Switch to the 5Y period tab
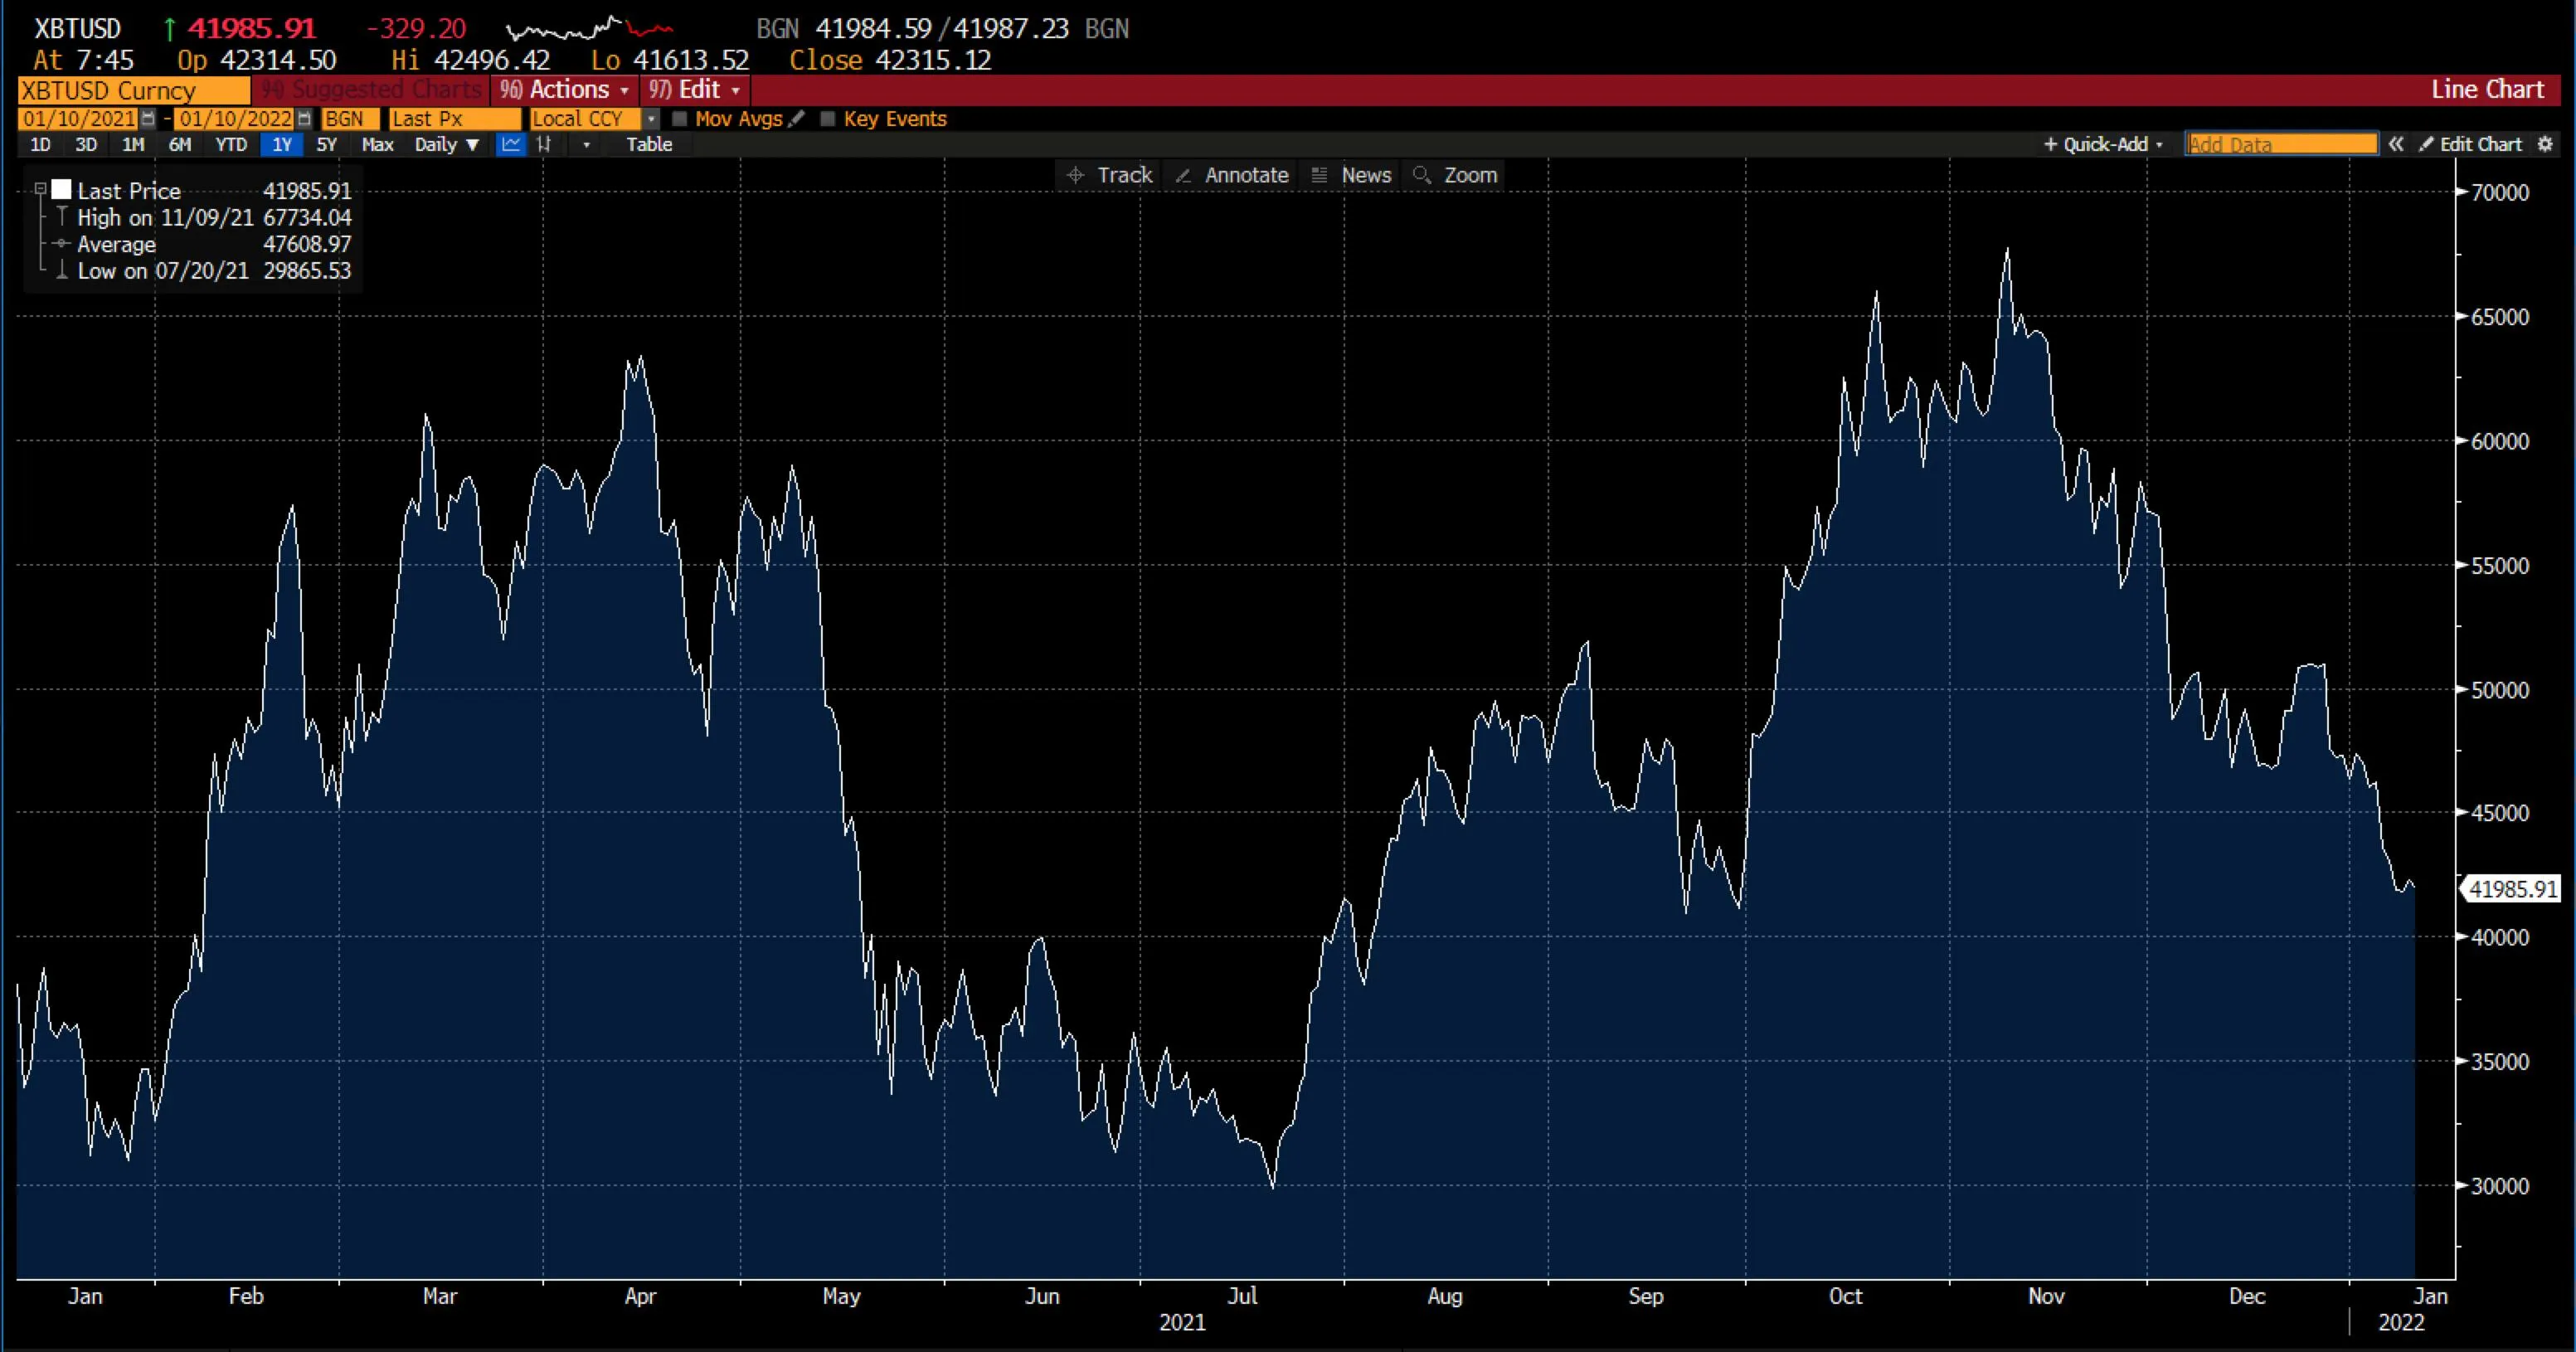The image size is (2576, 1352). pos(327,145)
